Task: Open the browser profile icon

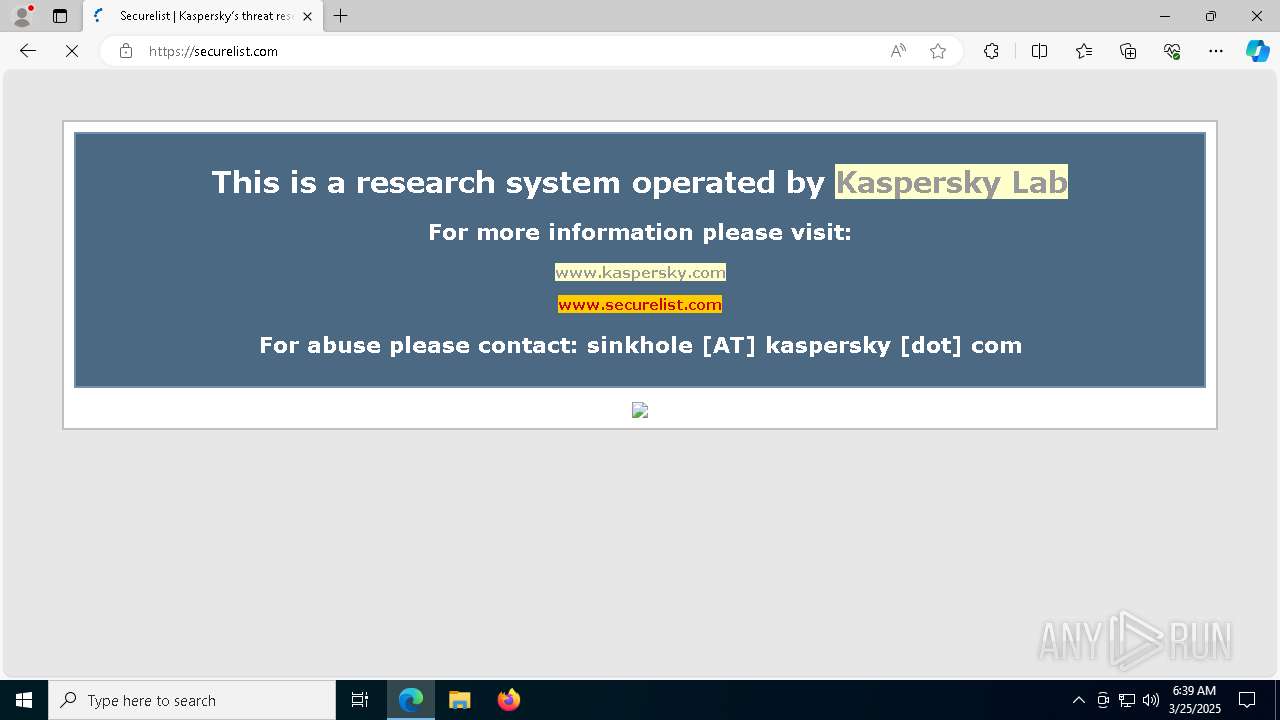Action: click(22, 16)
